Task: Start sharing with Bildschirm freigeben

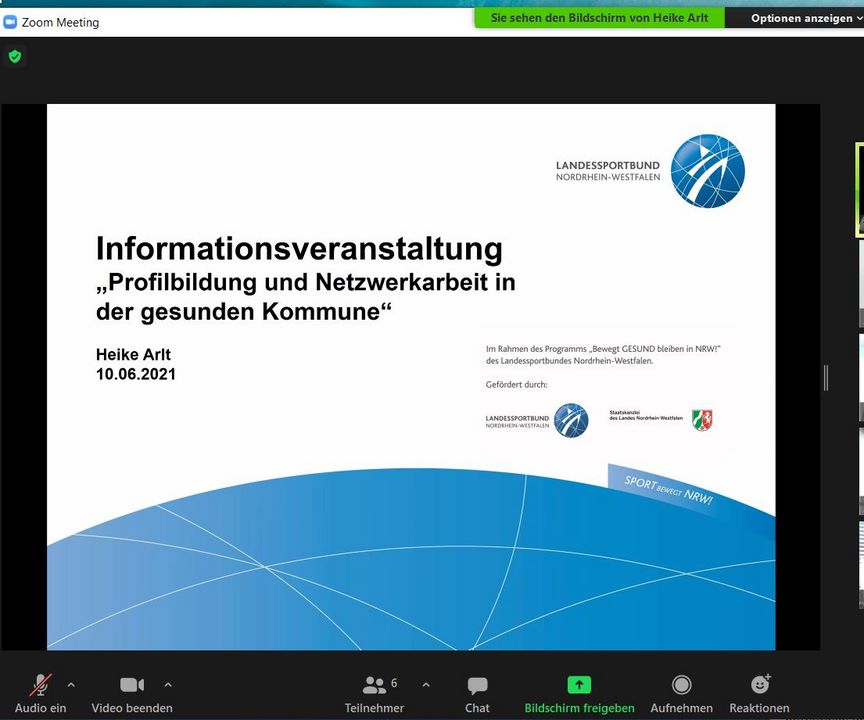Action: [579, 692]
